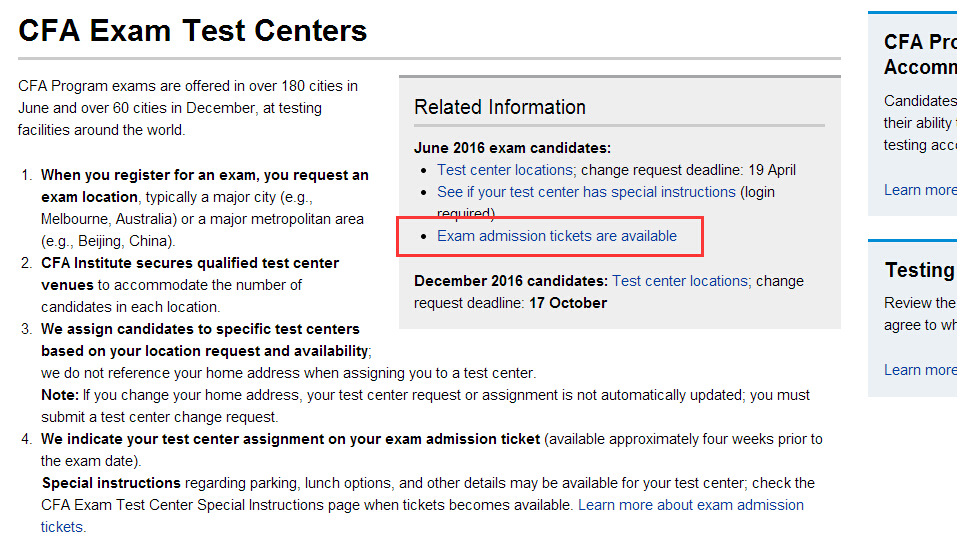Click the bold 'Special instructions' text
957x552 pixels.
109,483
